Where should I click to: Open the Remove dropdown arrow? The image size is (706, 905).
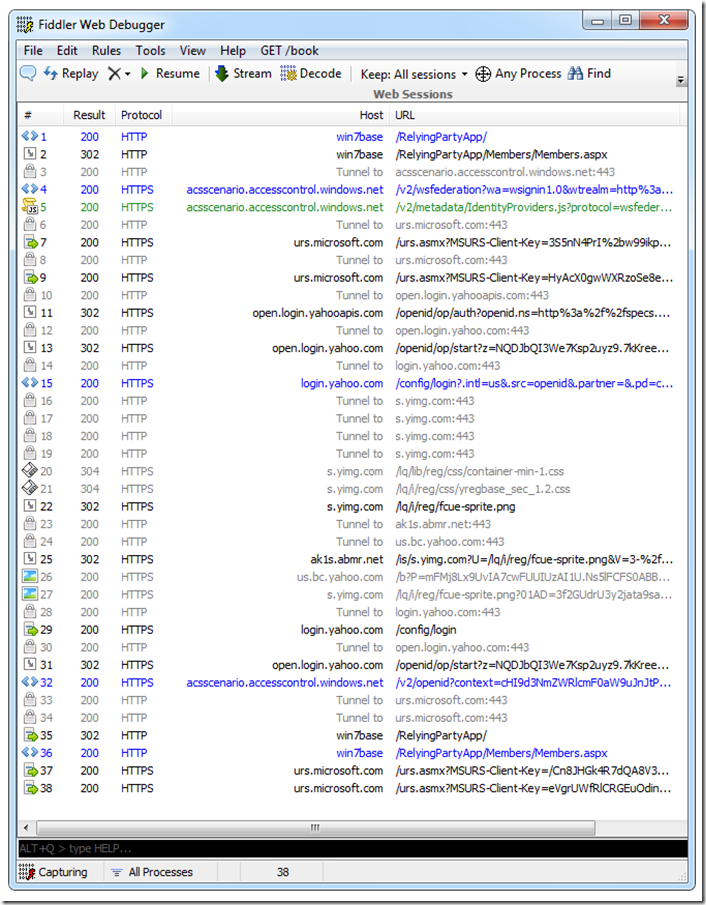[128, 74]
